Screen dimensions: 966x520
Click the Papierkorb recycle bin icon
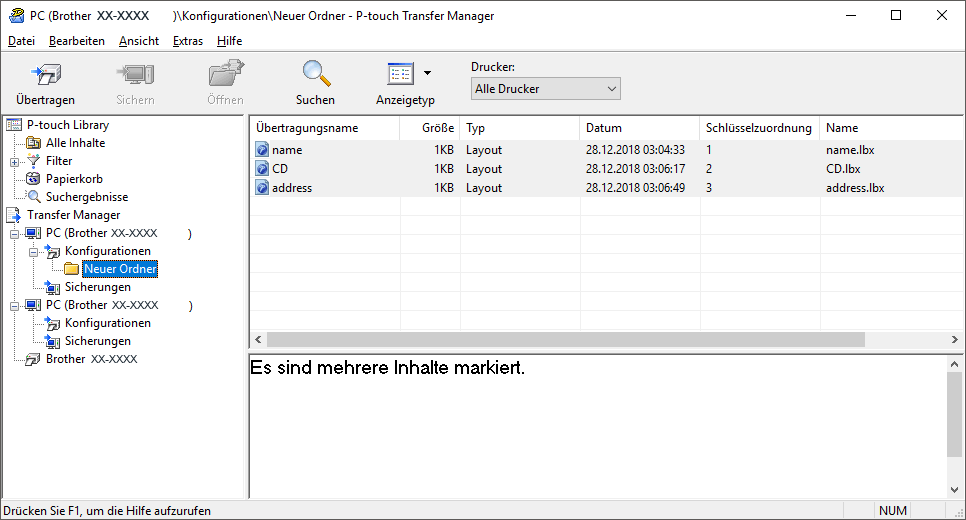[33, 179]
